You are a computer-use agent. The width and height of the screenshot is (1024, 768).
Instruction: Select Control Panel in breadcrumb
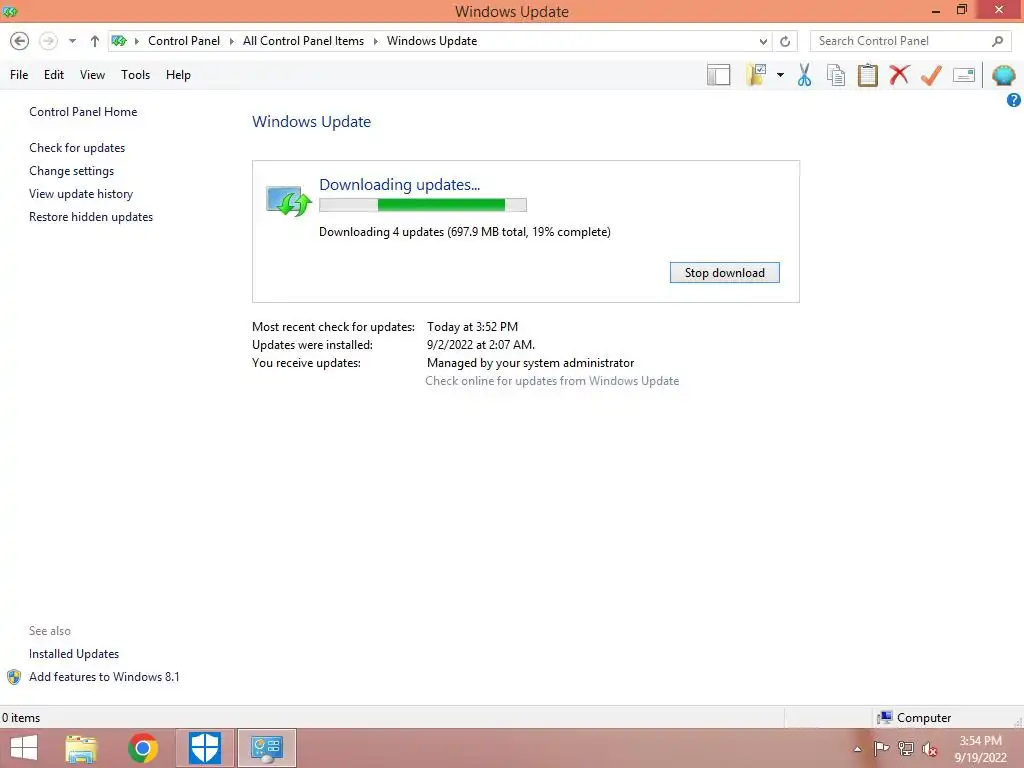(184, 41)
